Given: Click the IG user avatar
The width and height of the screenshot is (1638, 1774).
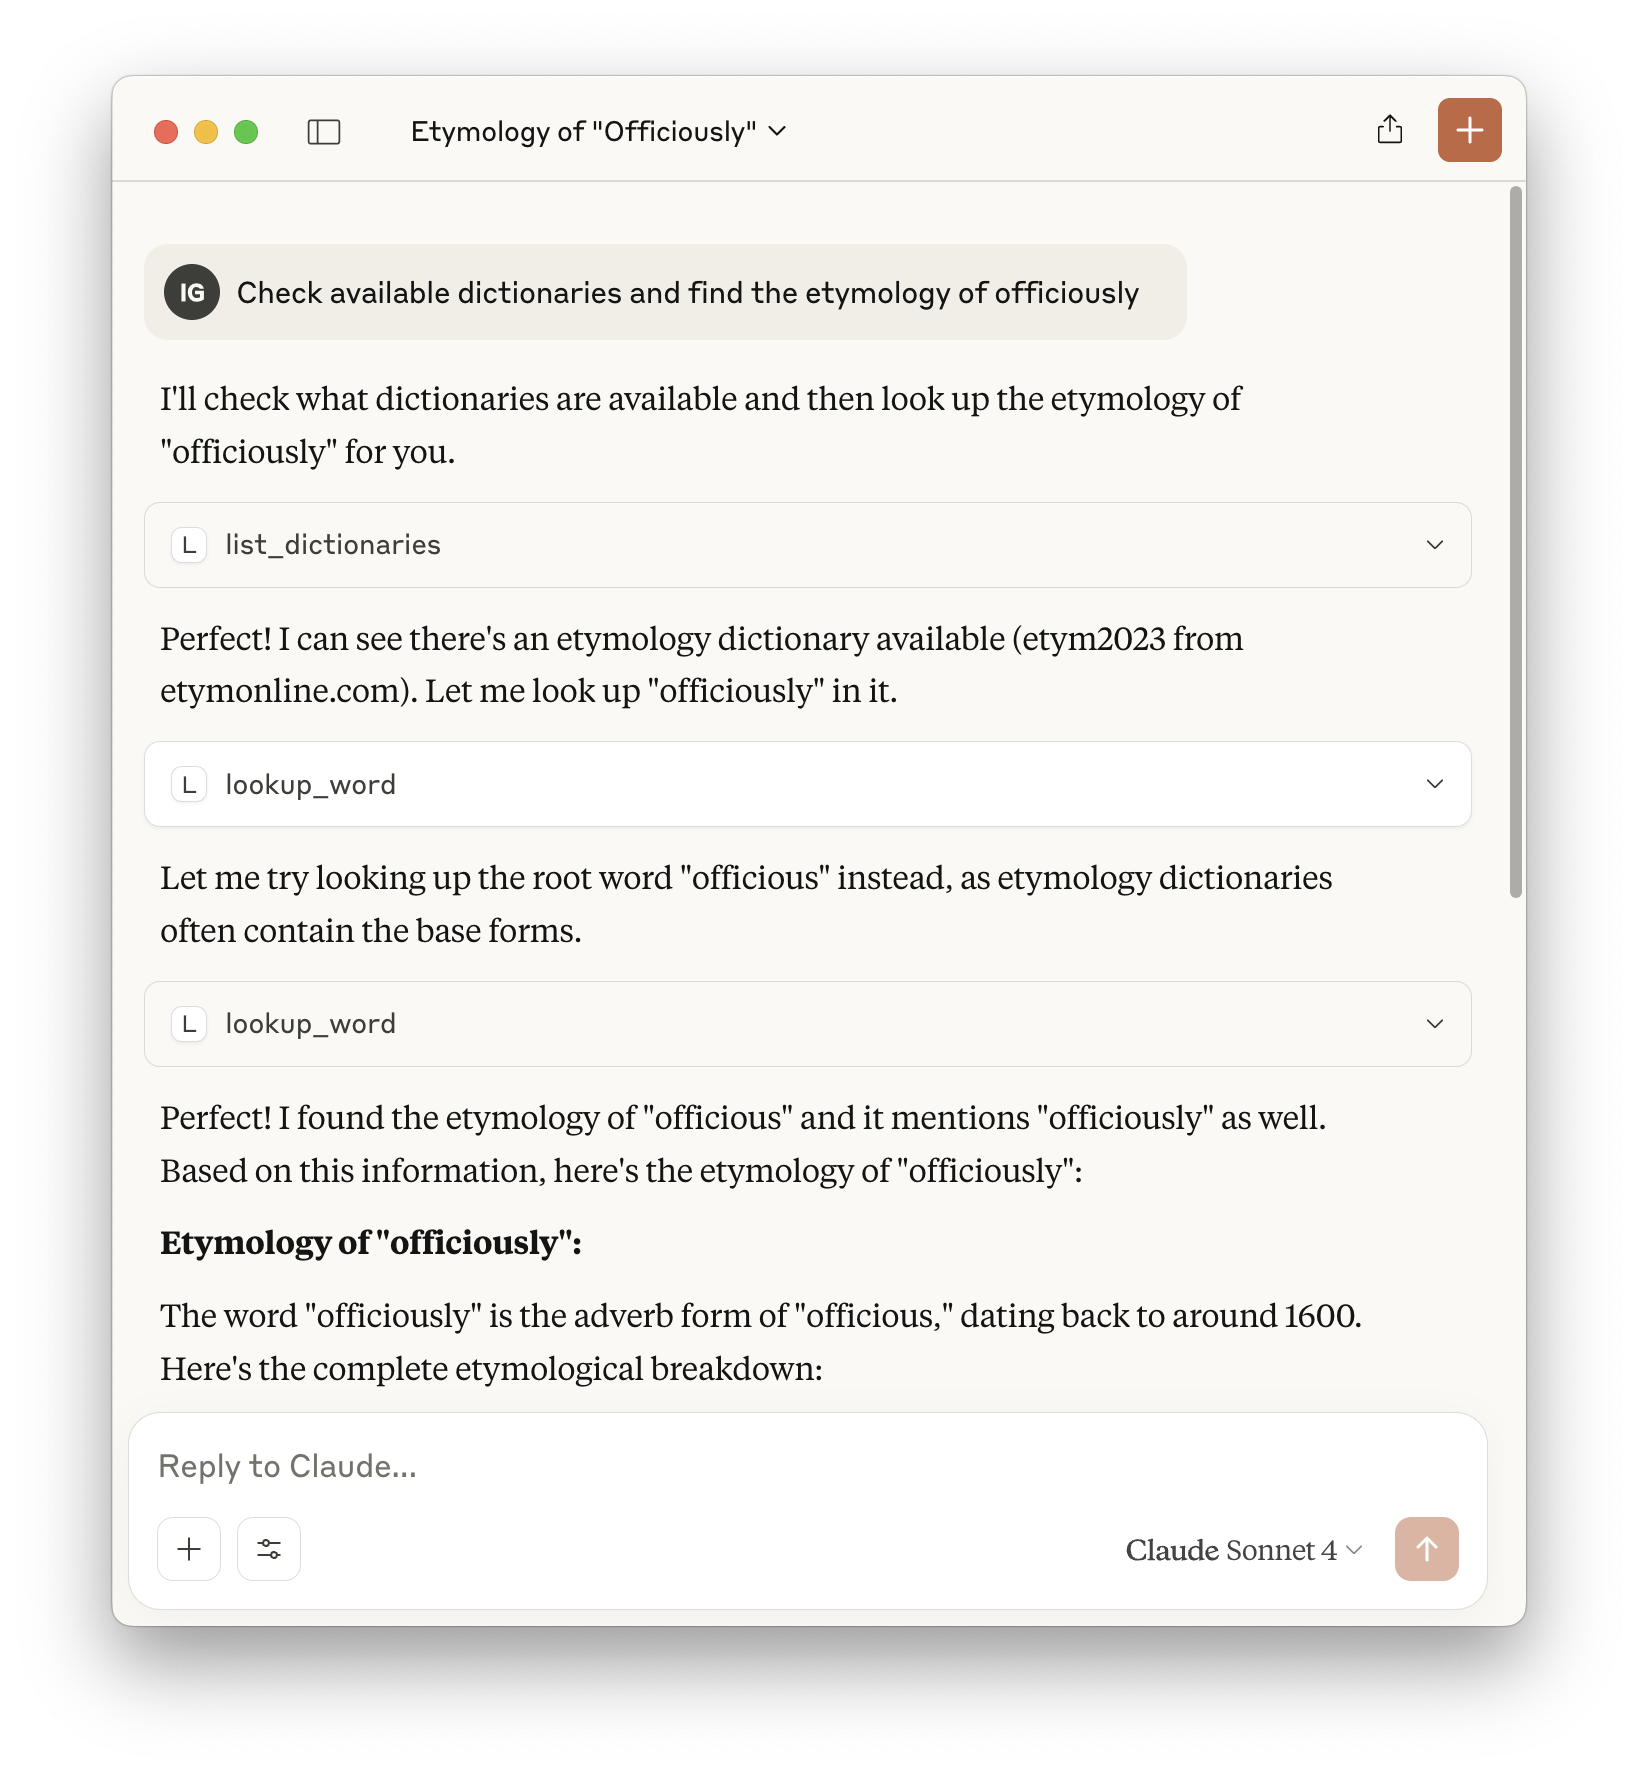Looking at the screenshot, I should click(x=192, y=292).
